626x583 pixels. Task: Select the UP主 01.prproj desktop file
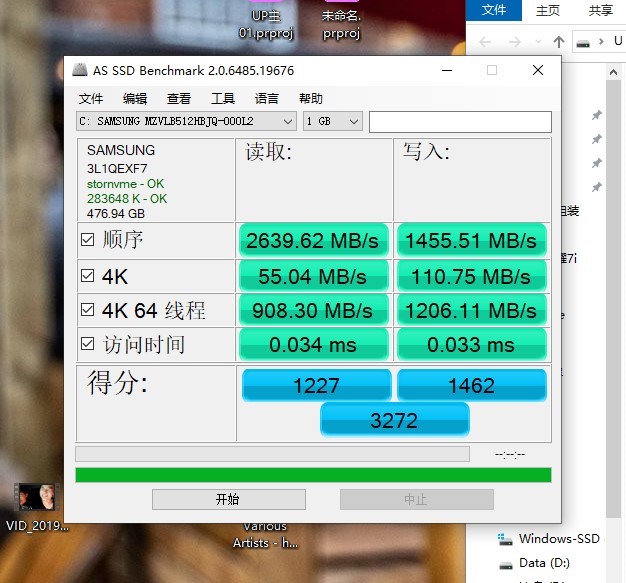point(266,20)
